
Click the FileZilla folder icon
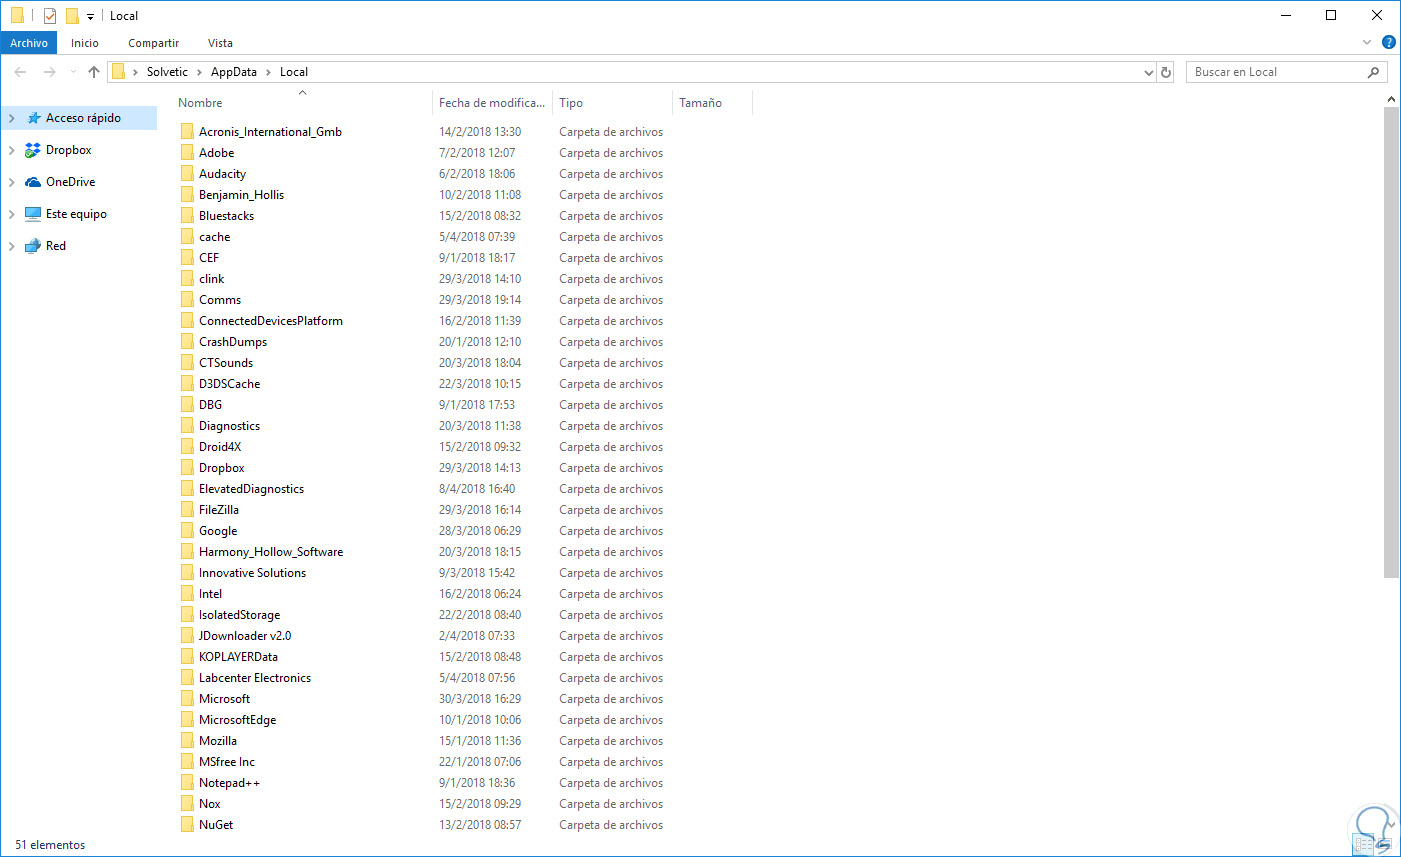(x=187, y=510)
